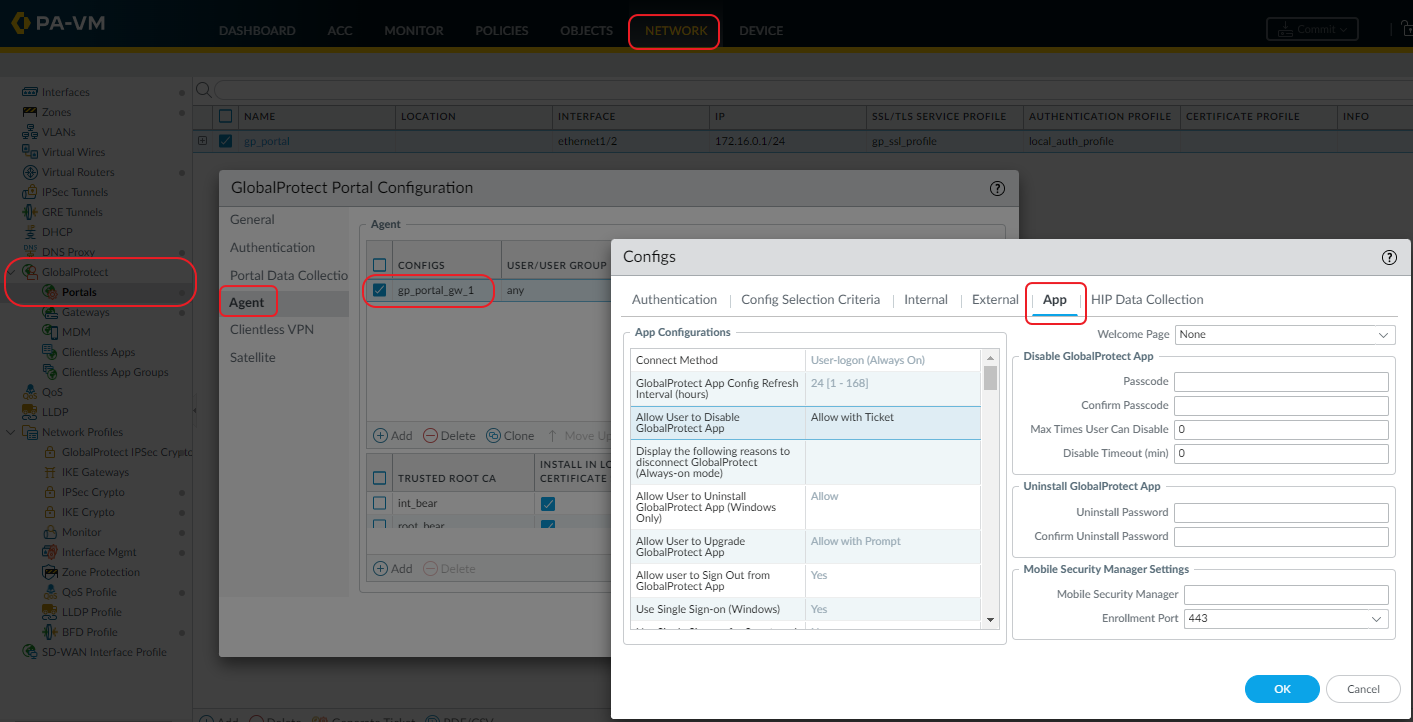Viewport: 1413px width, 722px height.
Task: Toggle the gp_portal row checkbox
Action: [225, 141]
